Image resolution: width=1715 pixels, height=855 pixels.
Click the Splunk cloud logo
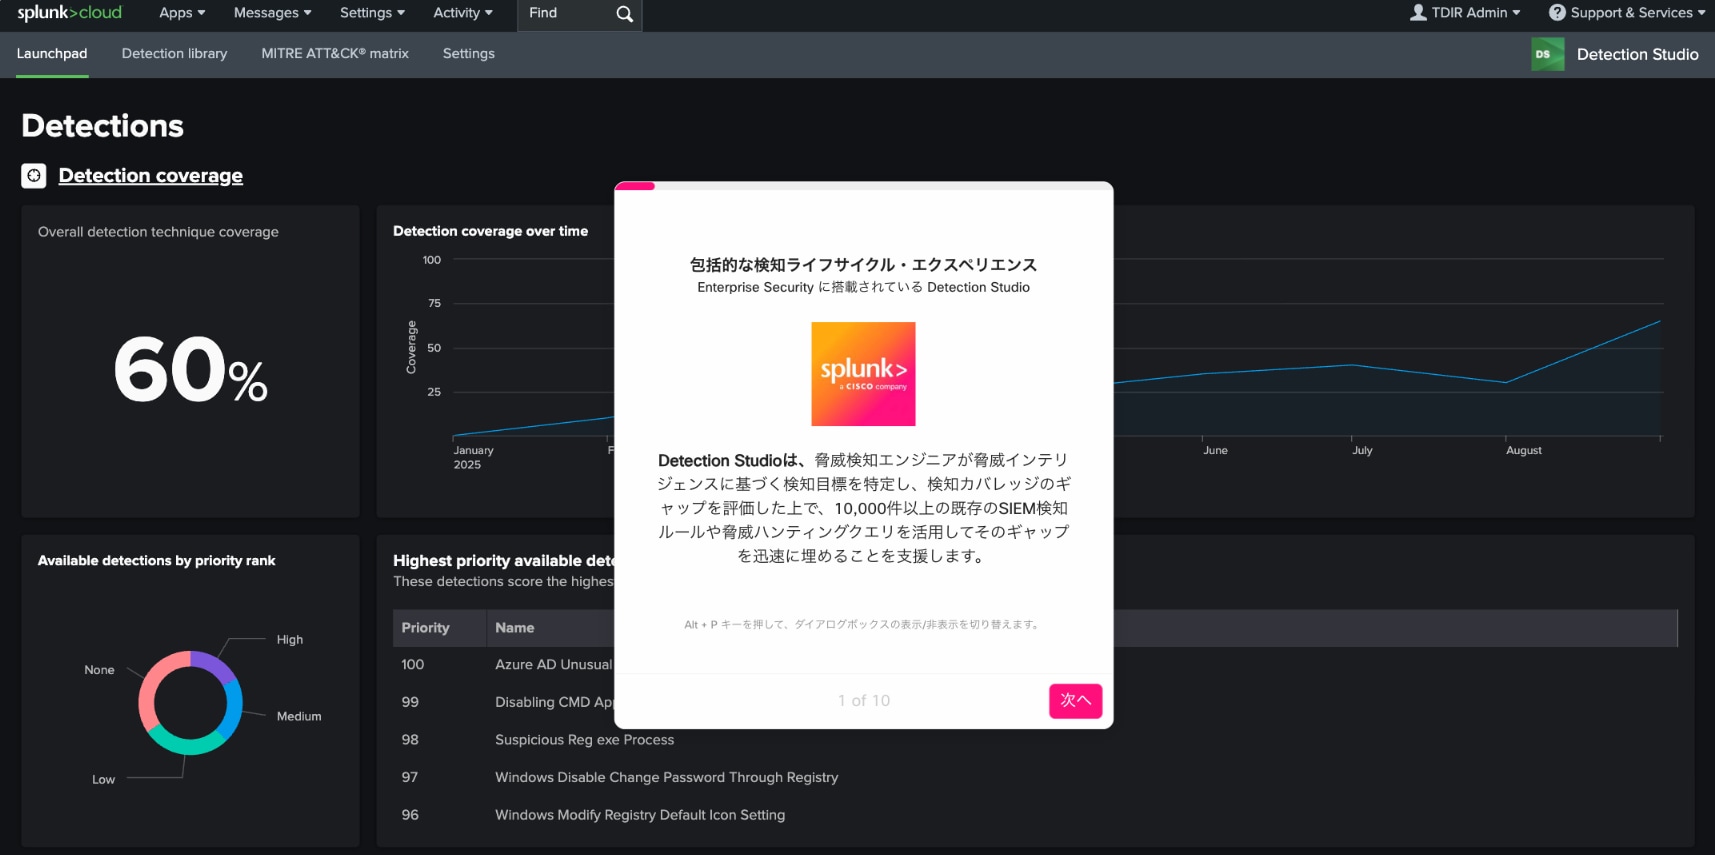pyautogui.click(x=69, y=13)
